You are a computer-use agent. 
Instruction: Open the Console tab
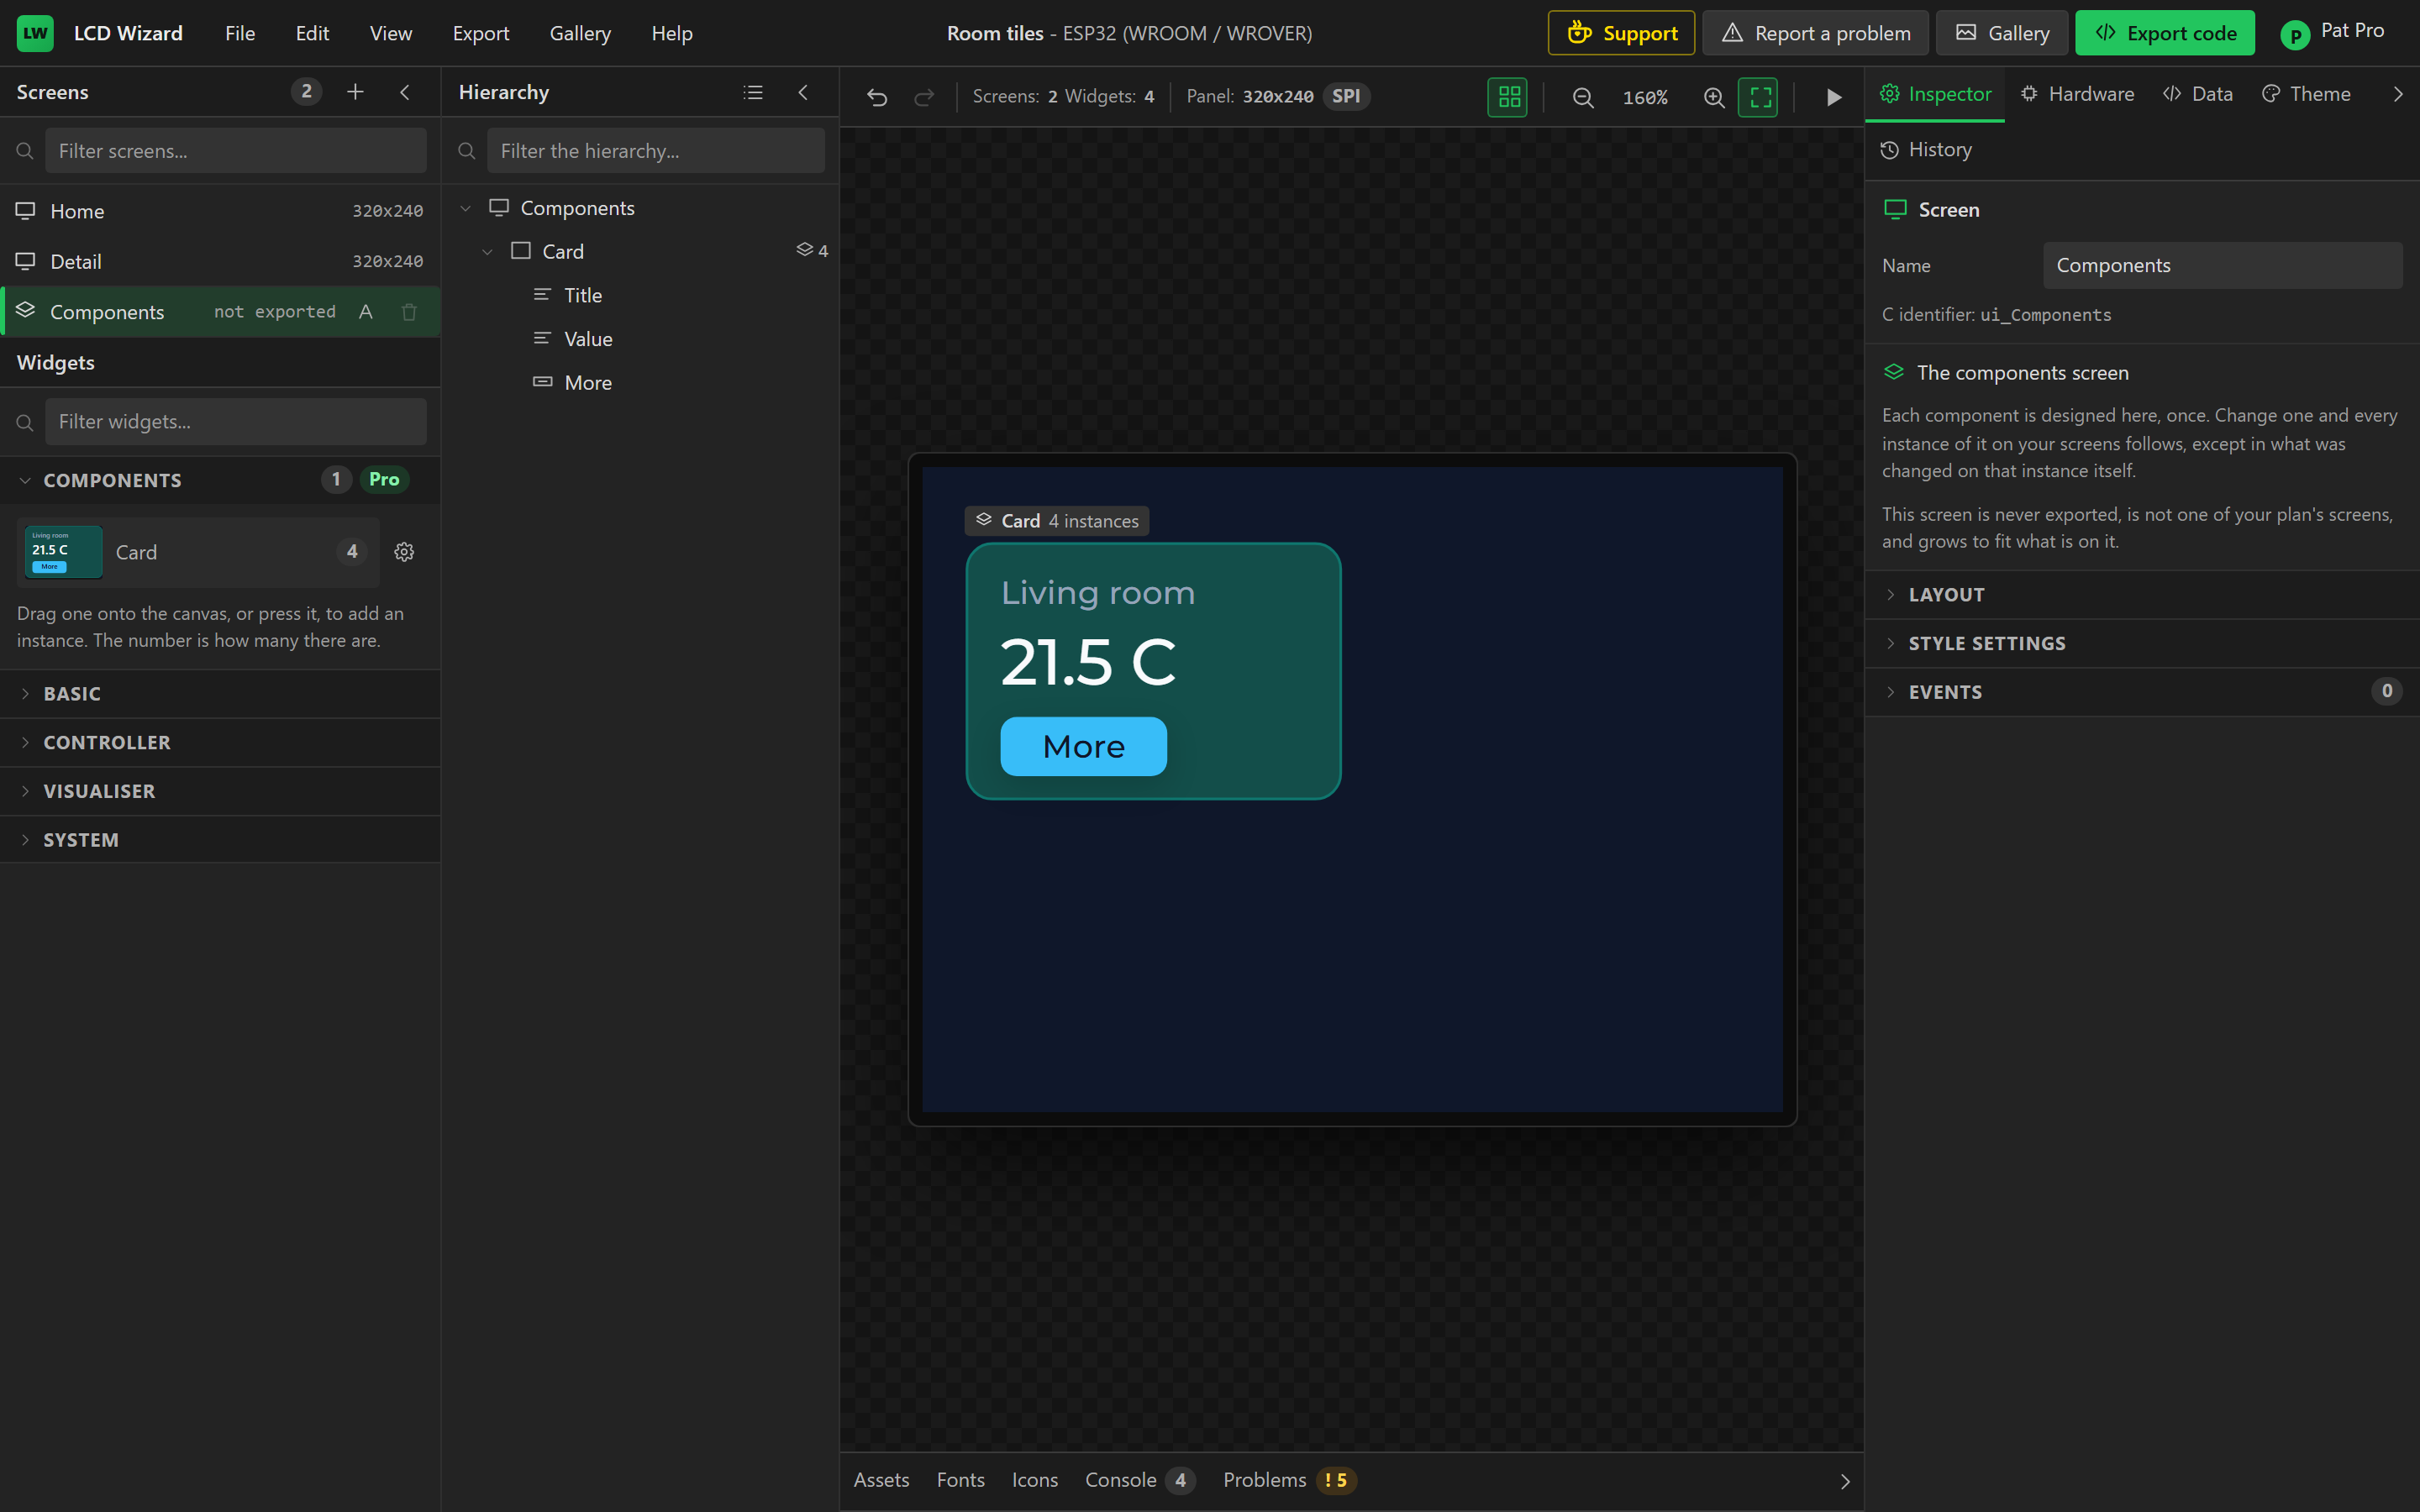point(1139,1481)
